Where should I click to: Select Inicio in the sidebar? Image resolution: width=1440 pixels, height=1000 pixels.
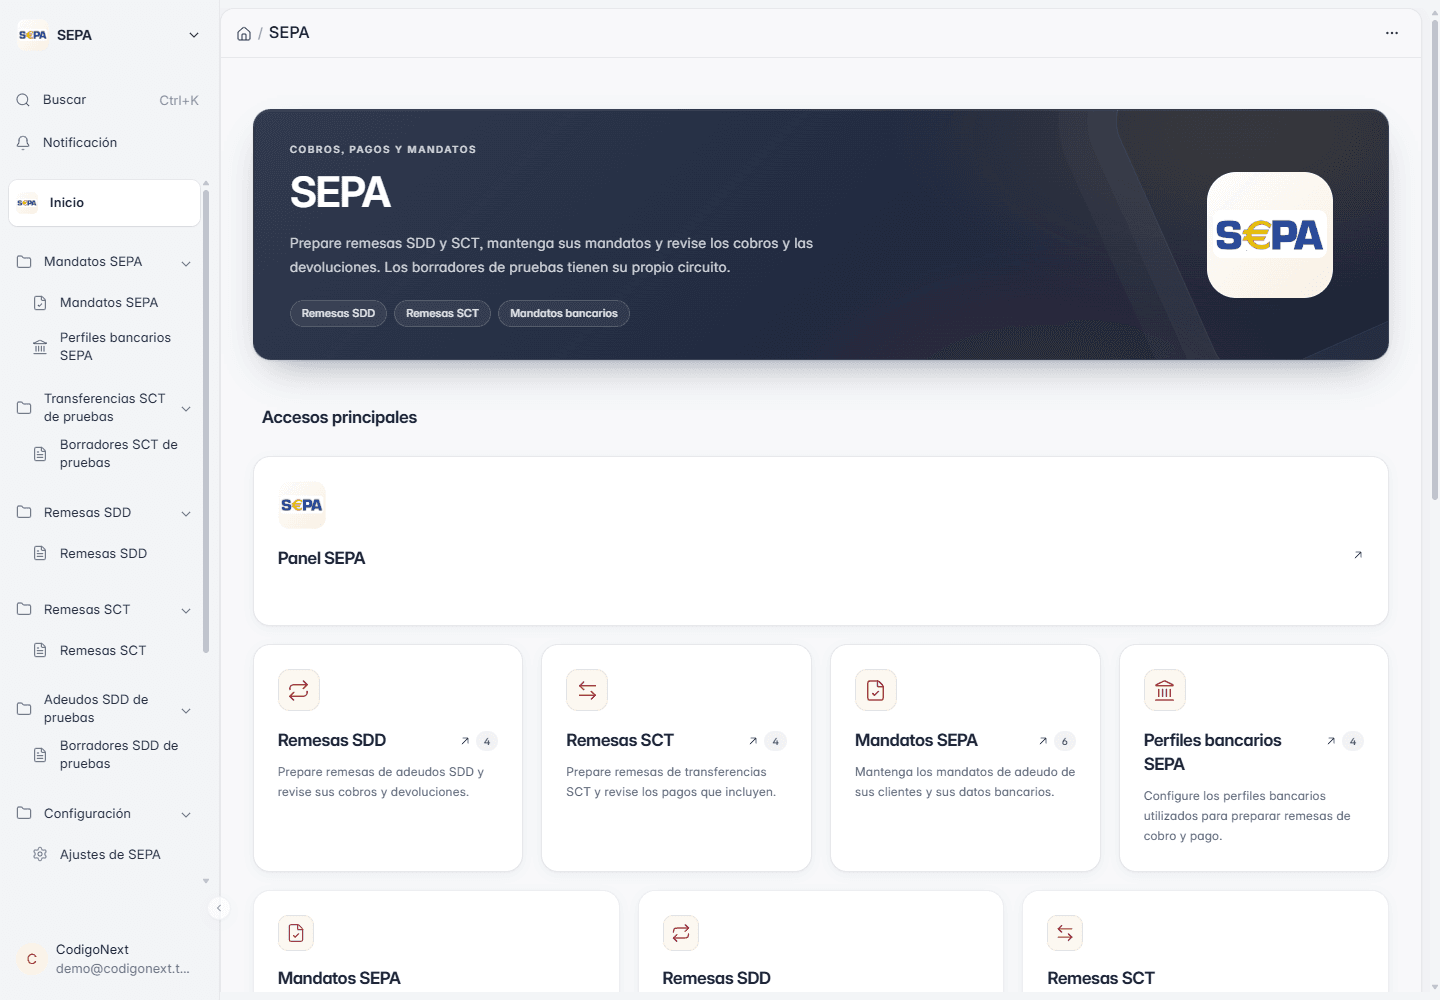tap(104, 203)
